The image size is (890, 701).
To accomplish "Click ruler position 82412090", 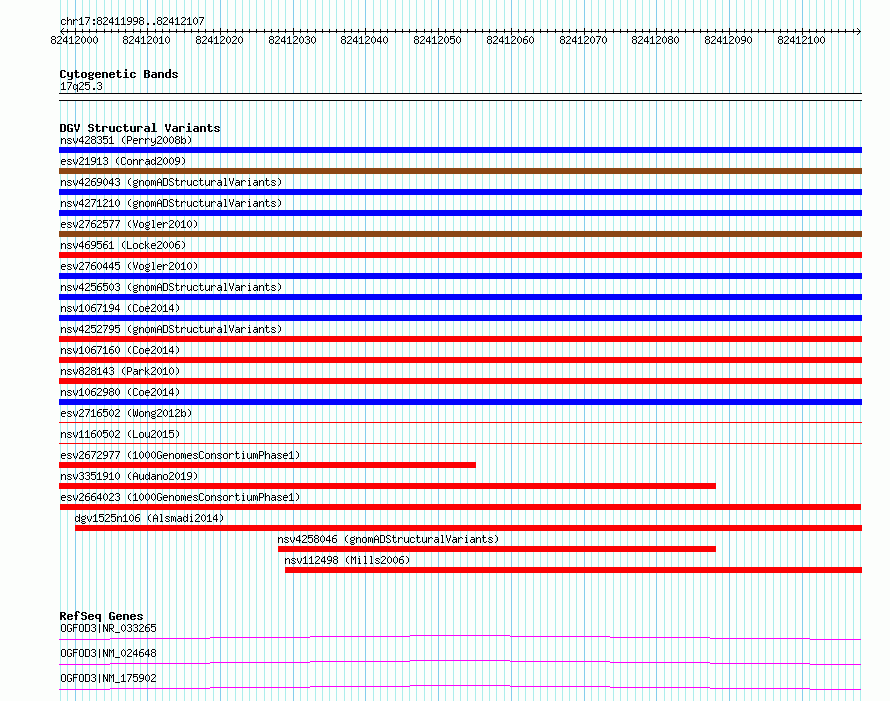I will 728,40.
